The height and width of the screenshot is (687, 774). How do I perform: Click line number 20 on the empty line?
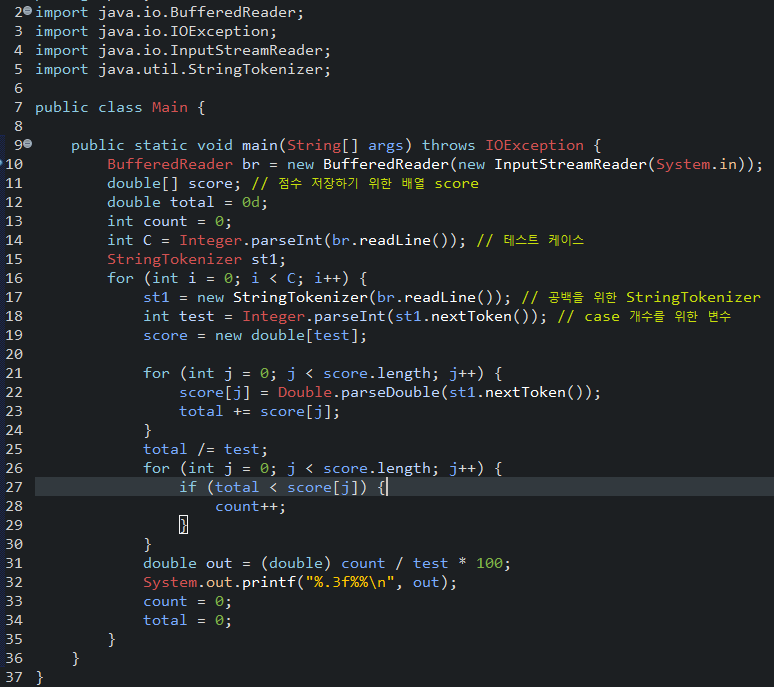point(14,354)
